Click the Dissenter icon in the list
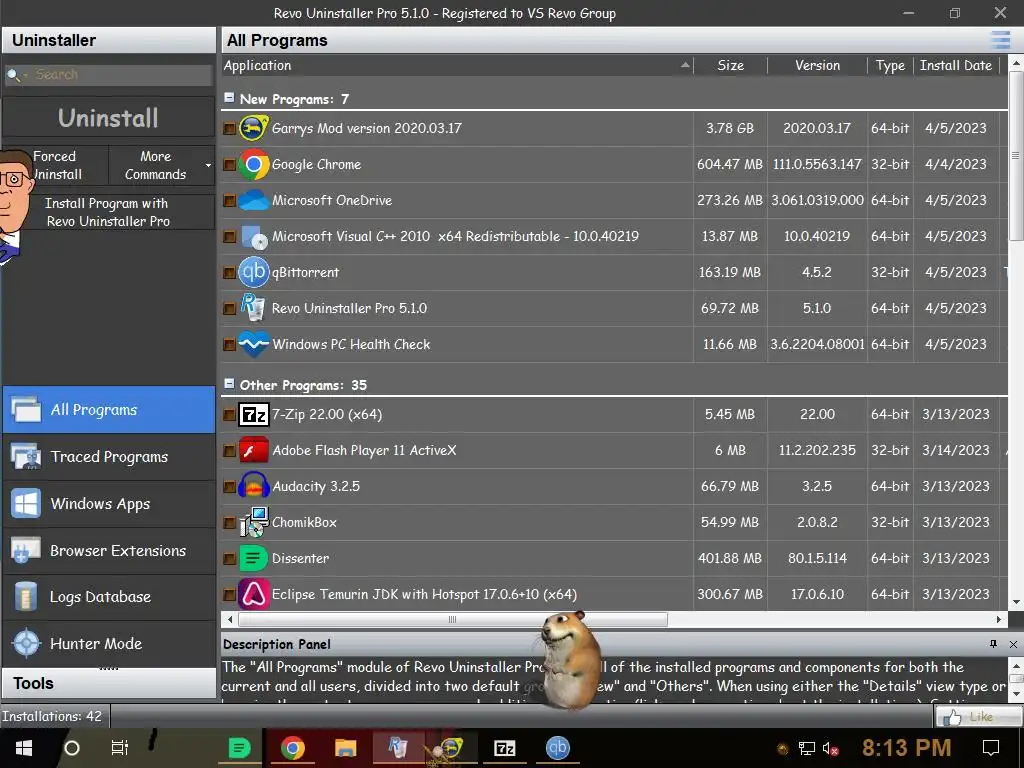The height and width of the screenshot is (768, 1024). 253,558
